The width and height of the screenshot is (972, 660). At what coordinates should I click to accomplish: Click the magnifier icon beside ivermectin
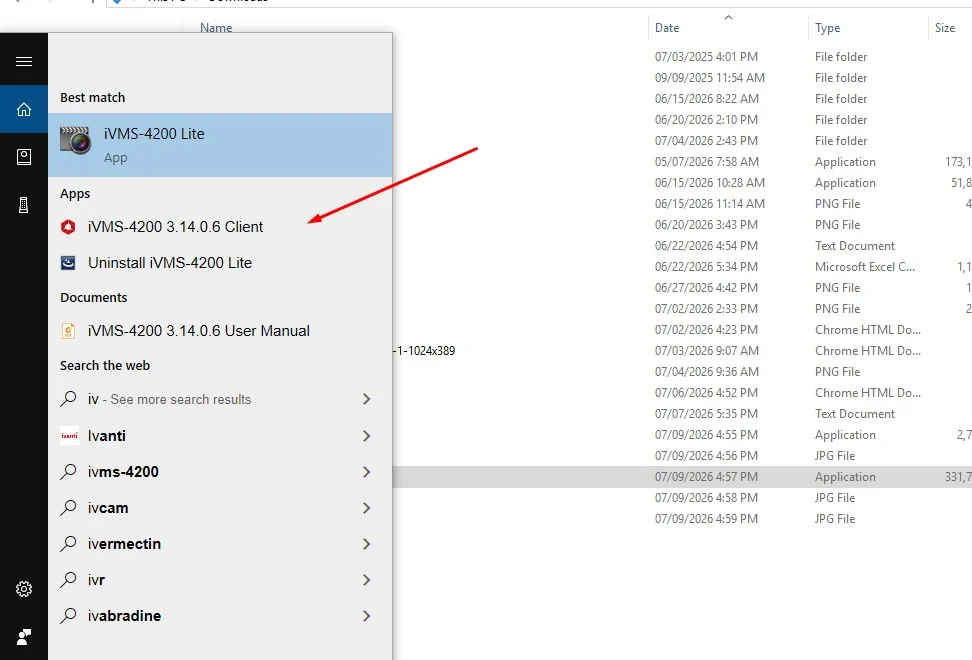point(68,543)
